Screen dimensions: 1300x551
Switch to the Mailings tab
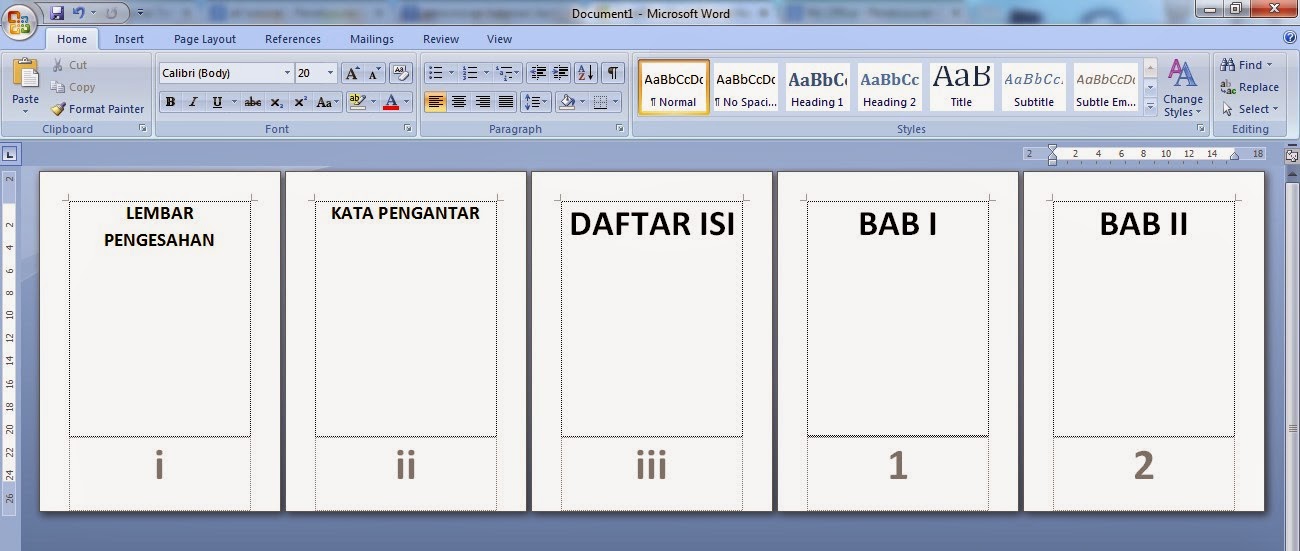[x=372, y=39]
